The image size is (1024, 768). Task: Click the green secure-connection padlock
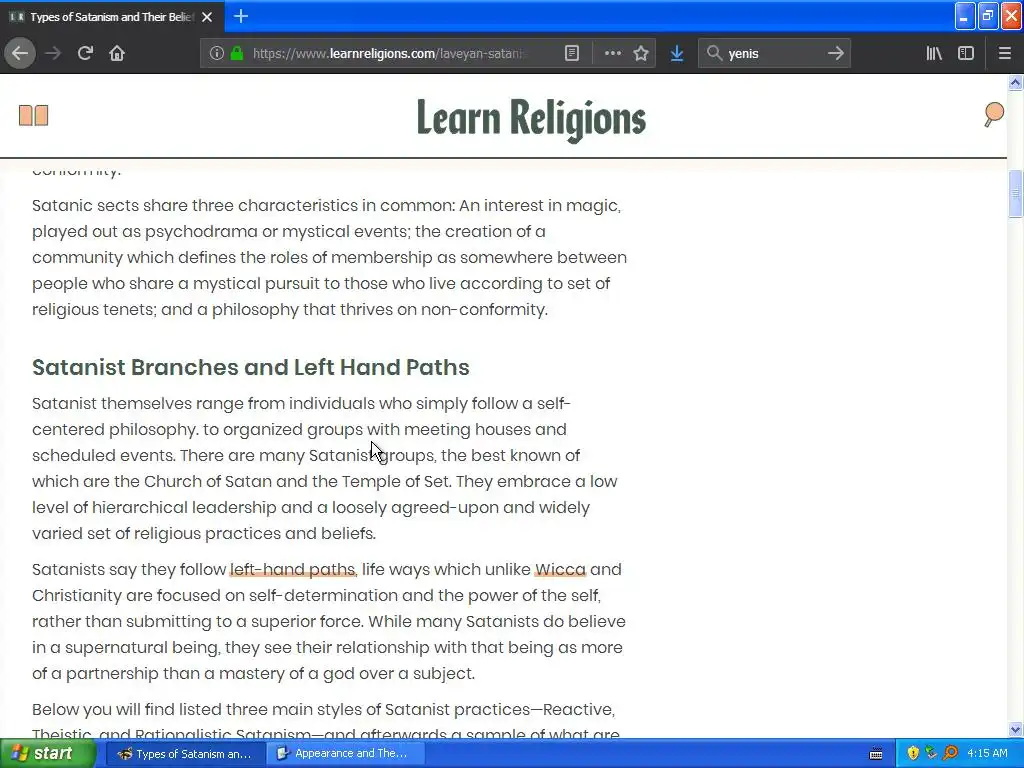236,54
